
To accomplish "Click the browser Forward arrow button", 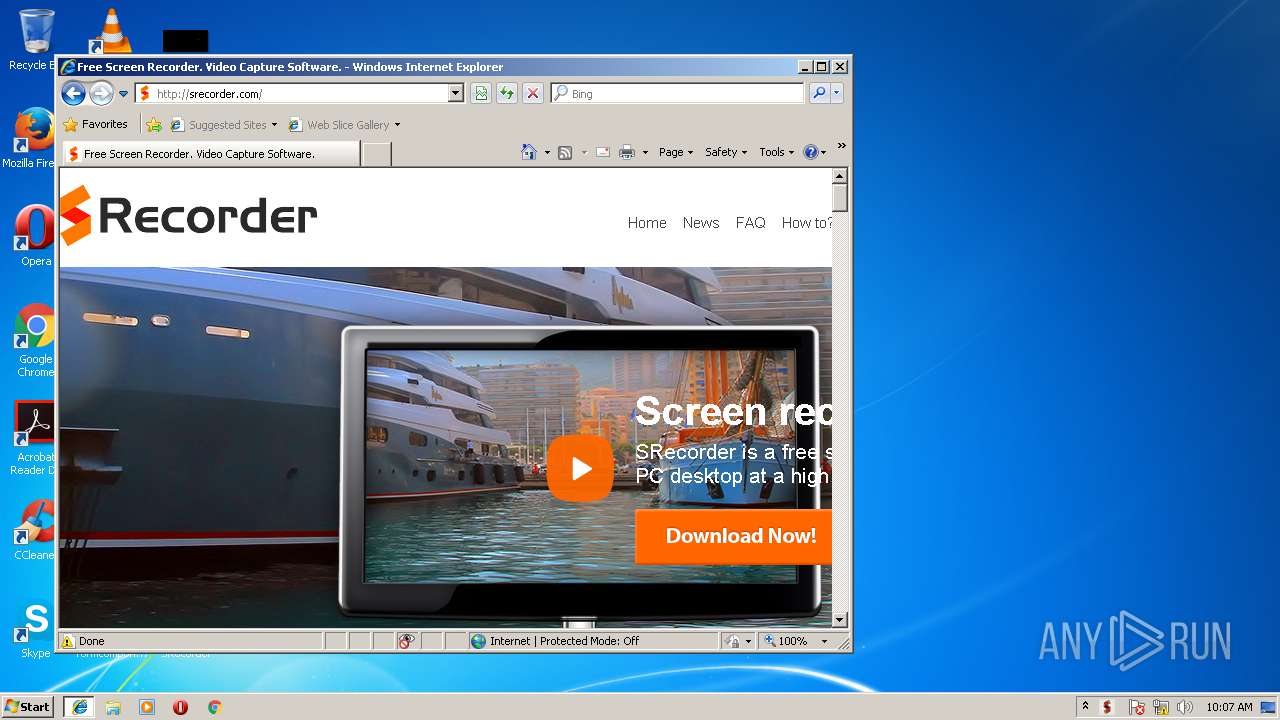I will click(101, 93).
